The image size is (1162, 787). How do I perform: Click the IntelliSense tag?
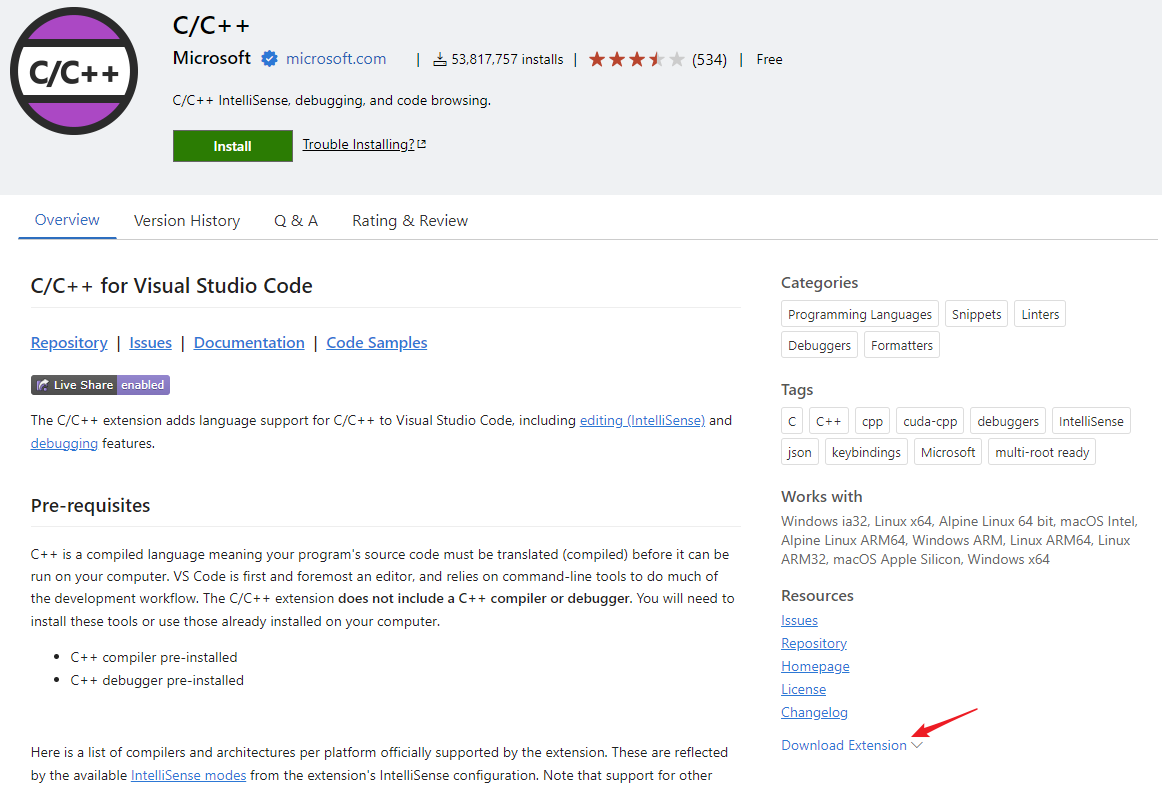(x=1091, y=421)
